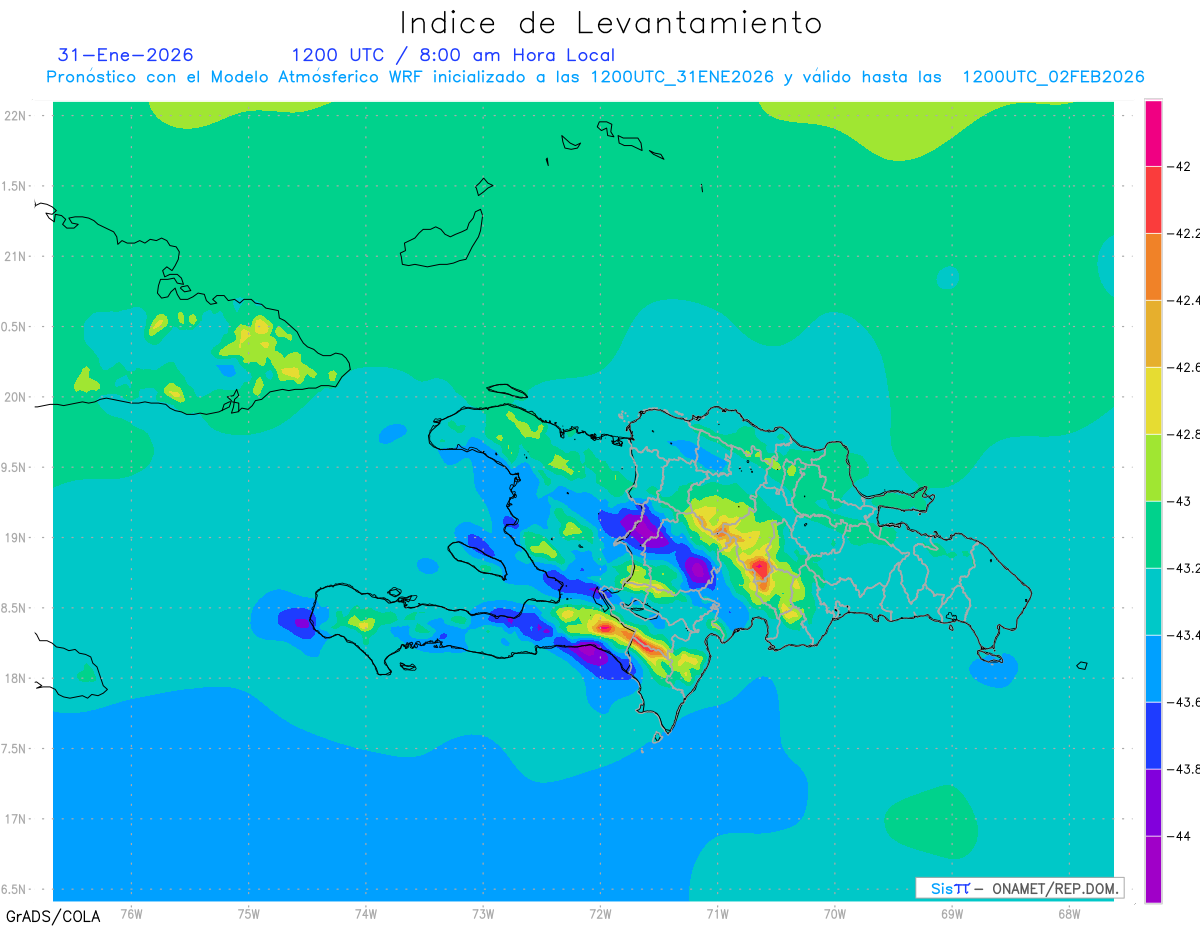This screenshot has height=927, width=1200.
Task: Click the '-43' colorbar value
Action: coord(1179,501)
